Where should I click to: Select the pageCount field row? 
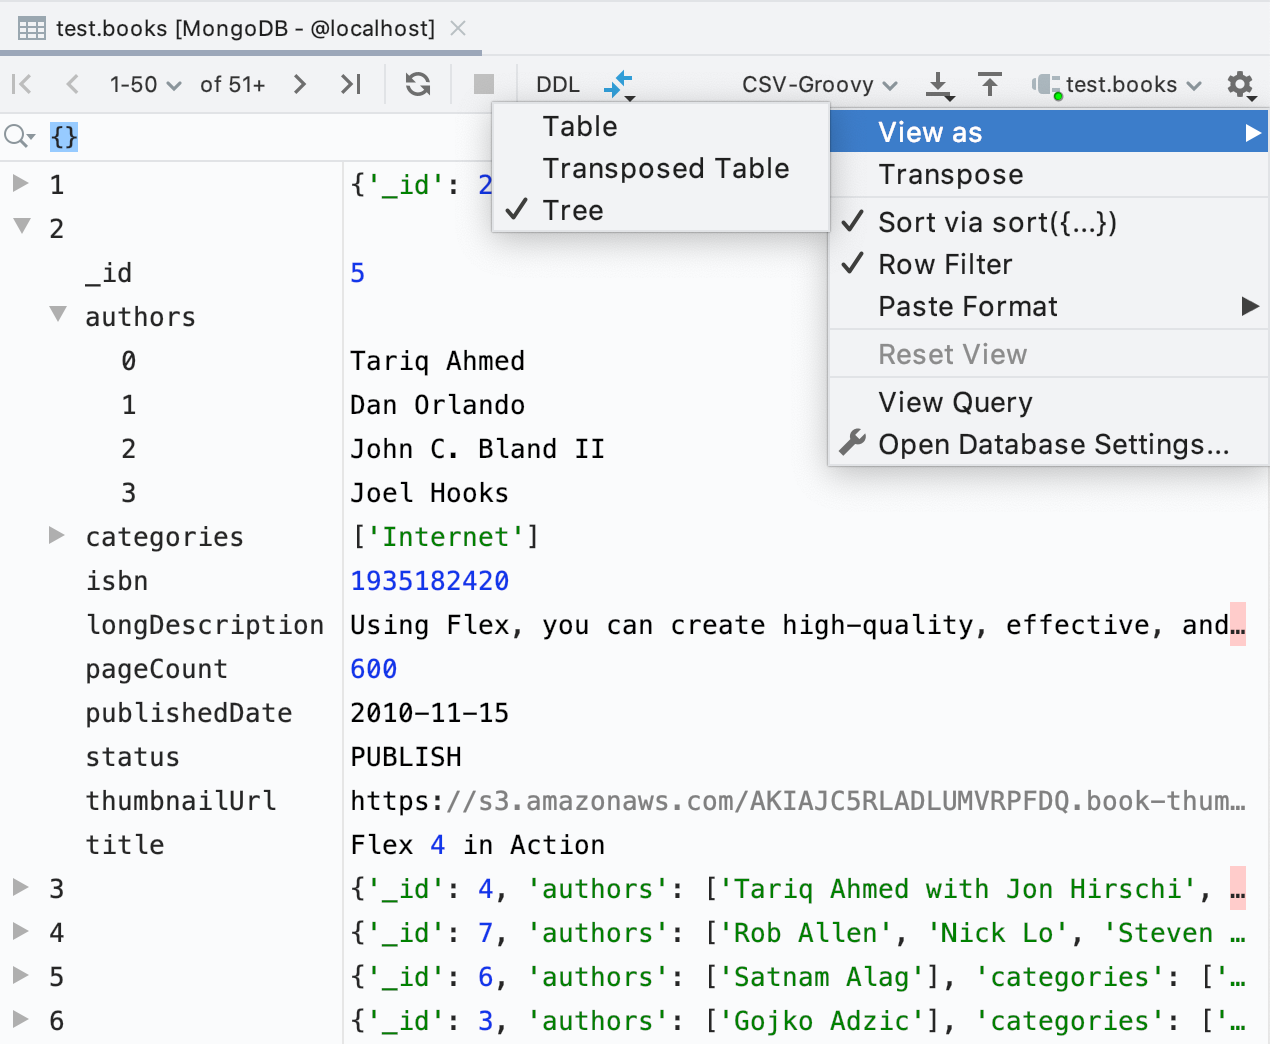click(x=157, y=669)
